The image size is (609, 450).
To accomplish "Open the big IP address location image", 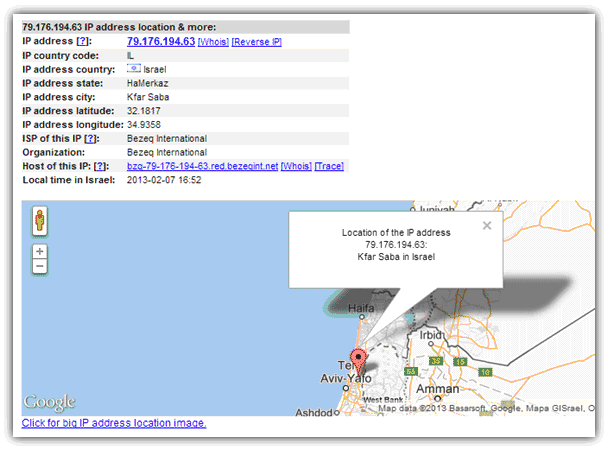I will (114, 423).
